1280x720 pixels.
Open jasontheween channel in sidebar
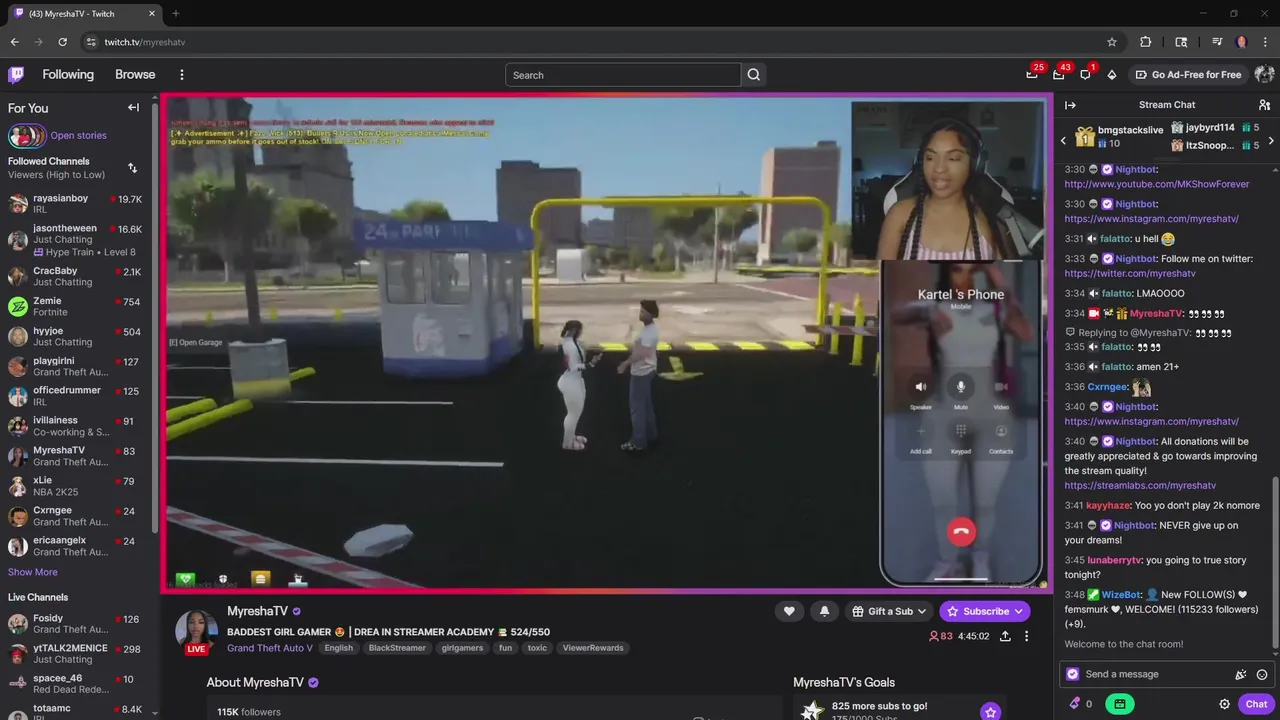[75, 240]
